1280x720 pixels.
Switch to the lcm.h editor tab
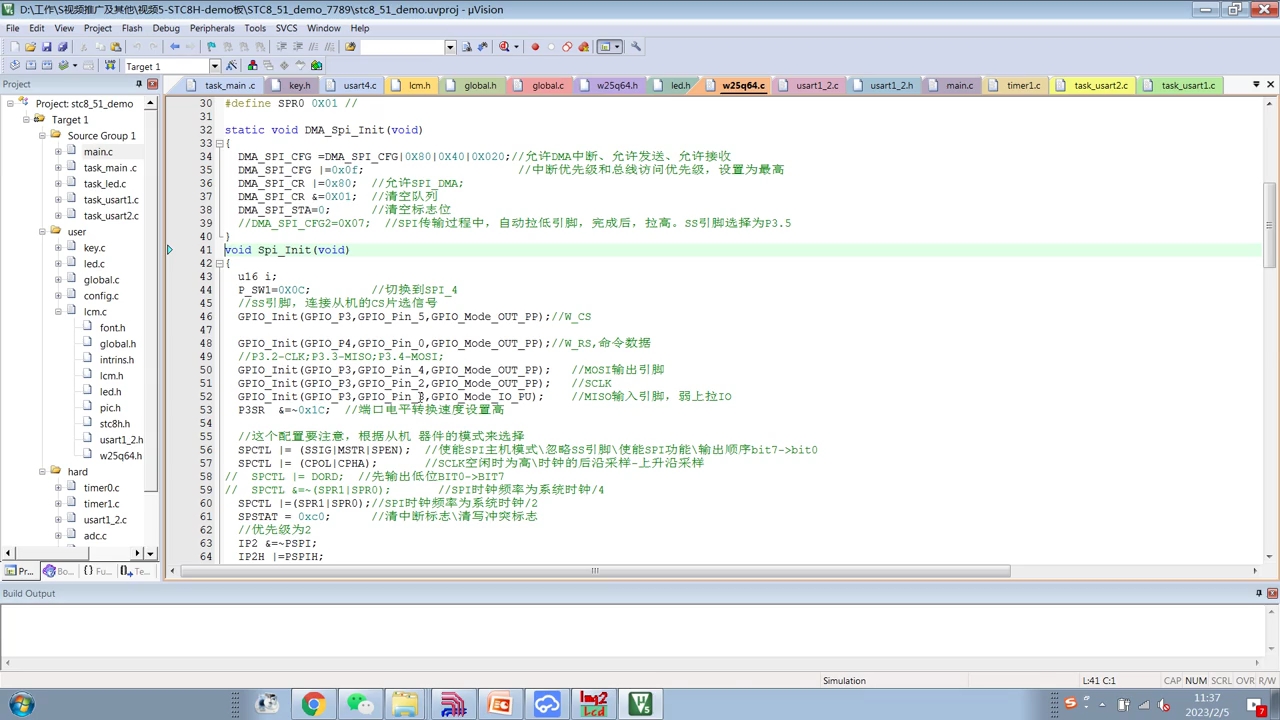(x=412, y=85)
